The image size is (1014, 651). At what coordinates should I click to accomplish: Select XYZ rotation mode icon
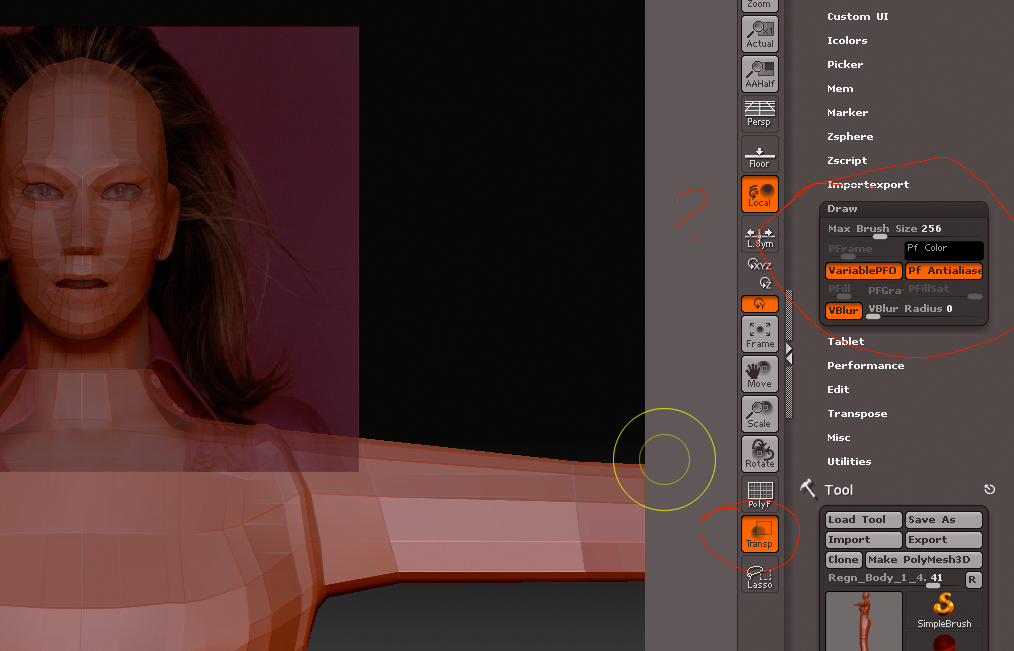coord(760,264)
